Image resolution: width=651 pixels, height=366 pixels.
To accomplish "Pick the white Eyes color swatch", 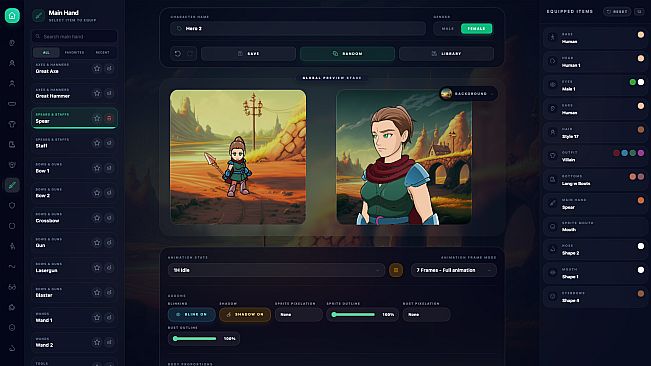I will point(641,82).
